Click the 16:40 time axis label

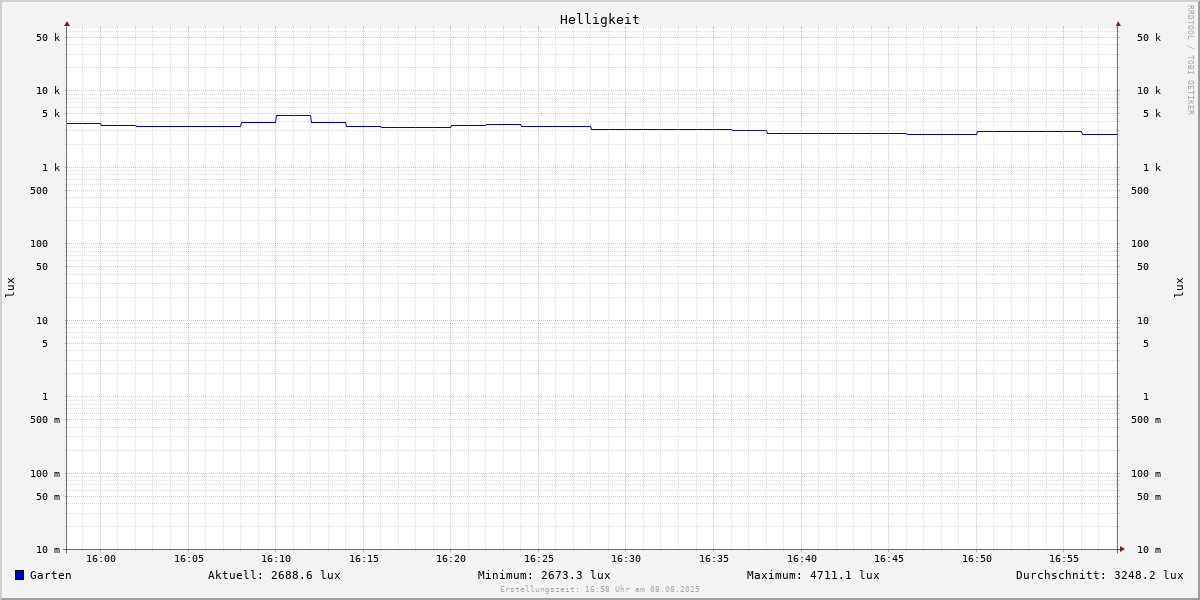pos(802,559)
